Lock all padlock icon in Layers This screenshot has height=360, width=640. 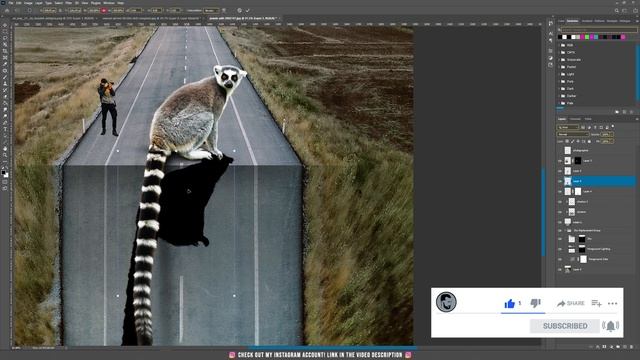tap(589, 141)
